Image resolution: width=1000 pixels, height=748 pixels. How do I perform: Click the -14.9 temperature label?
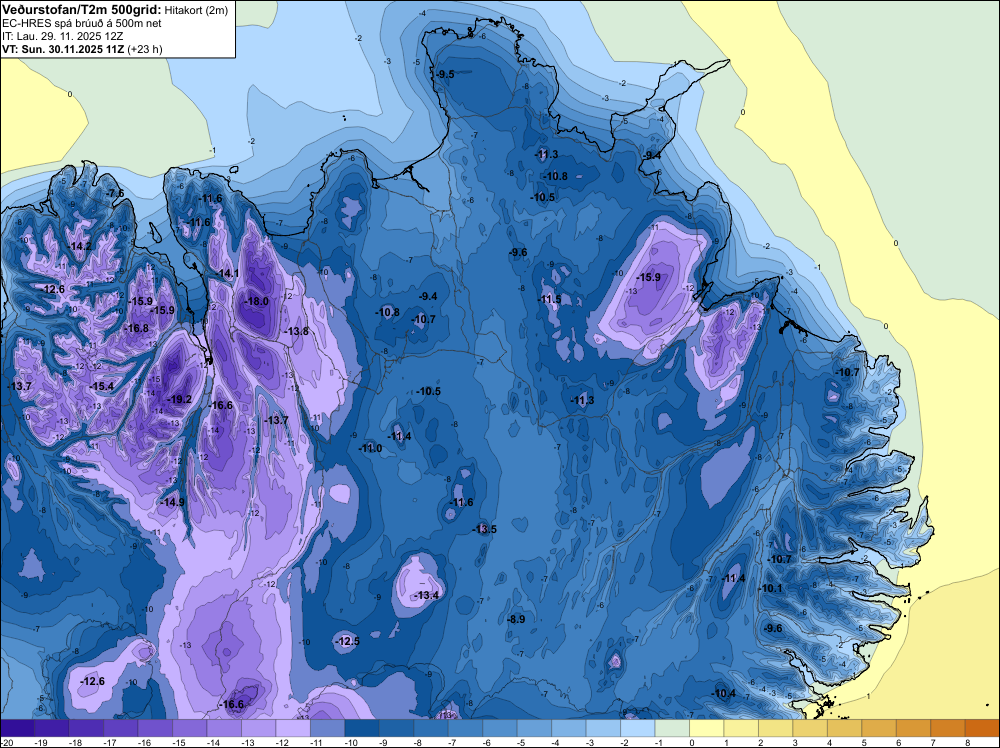172,502
